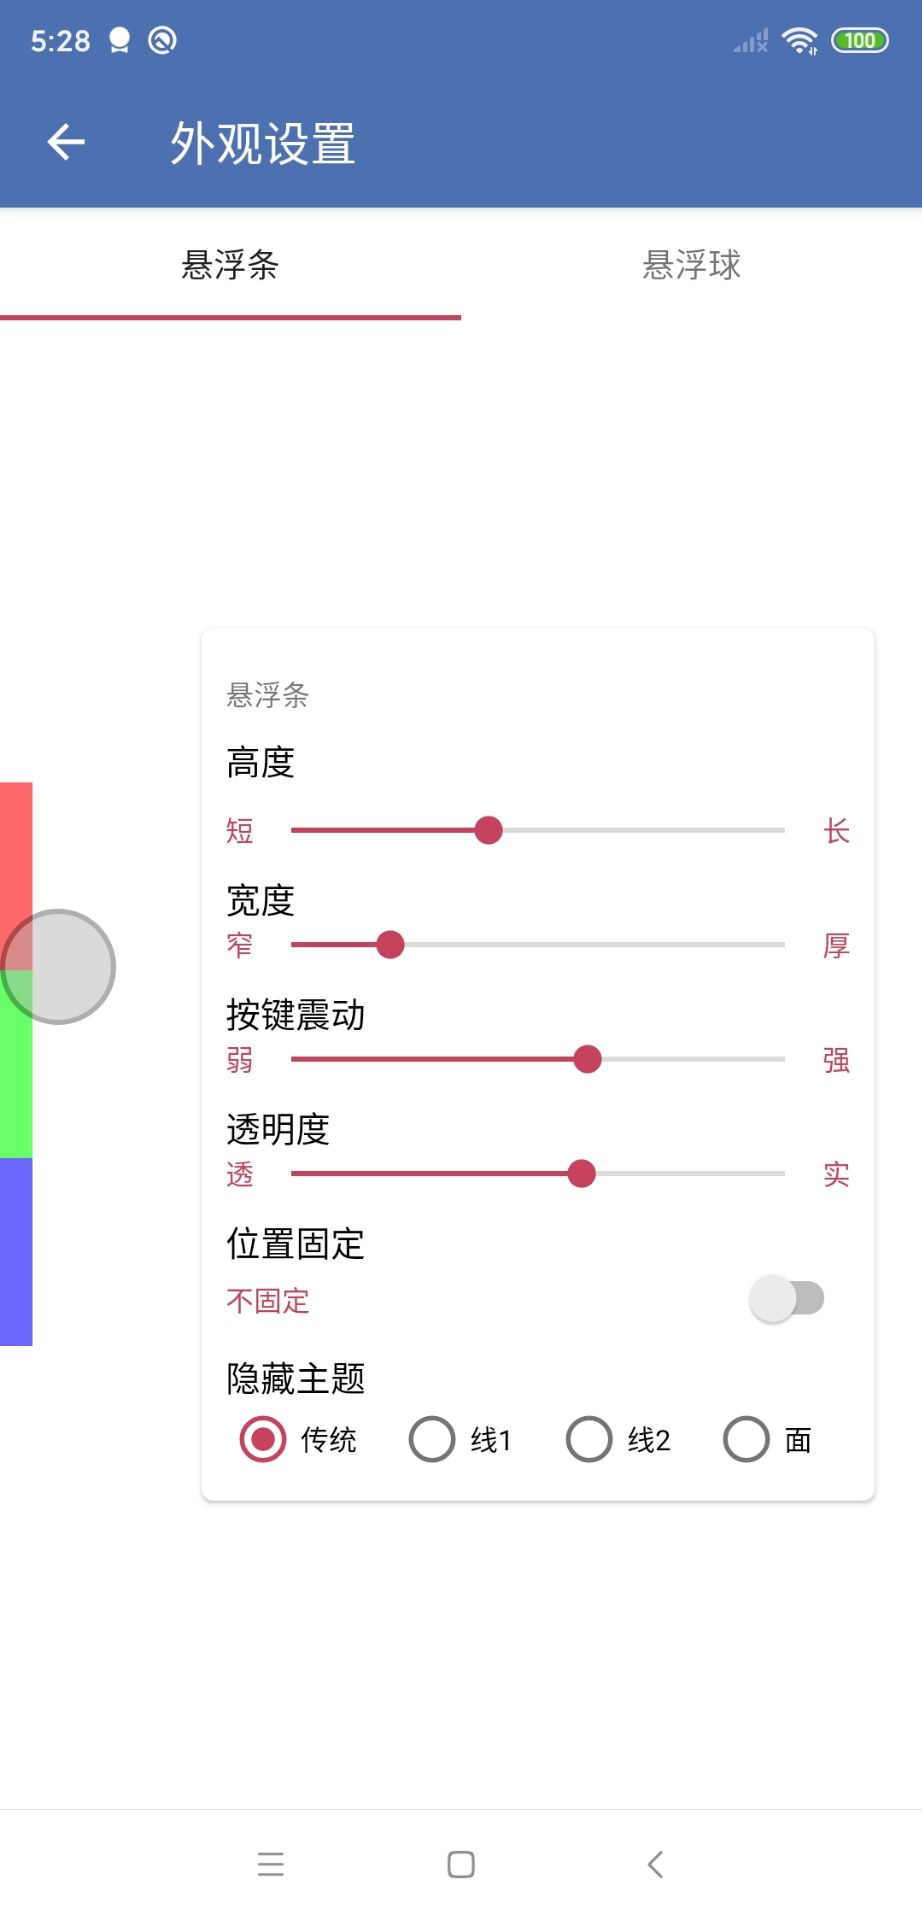The image size is (922, 1920).
Task: Switch to the 悬浮条 tab
Action: [230, 265]
